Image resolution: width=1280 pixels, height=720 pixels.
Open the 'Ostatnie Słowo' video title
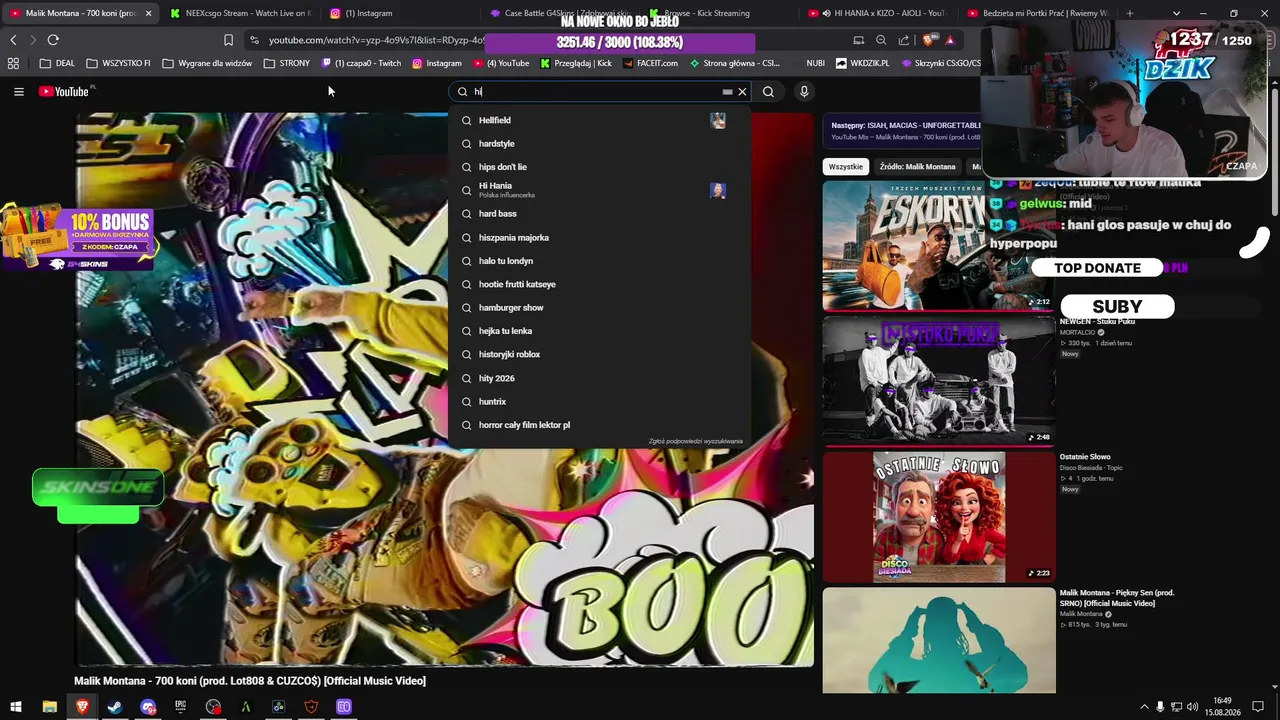(1085, 457)
